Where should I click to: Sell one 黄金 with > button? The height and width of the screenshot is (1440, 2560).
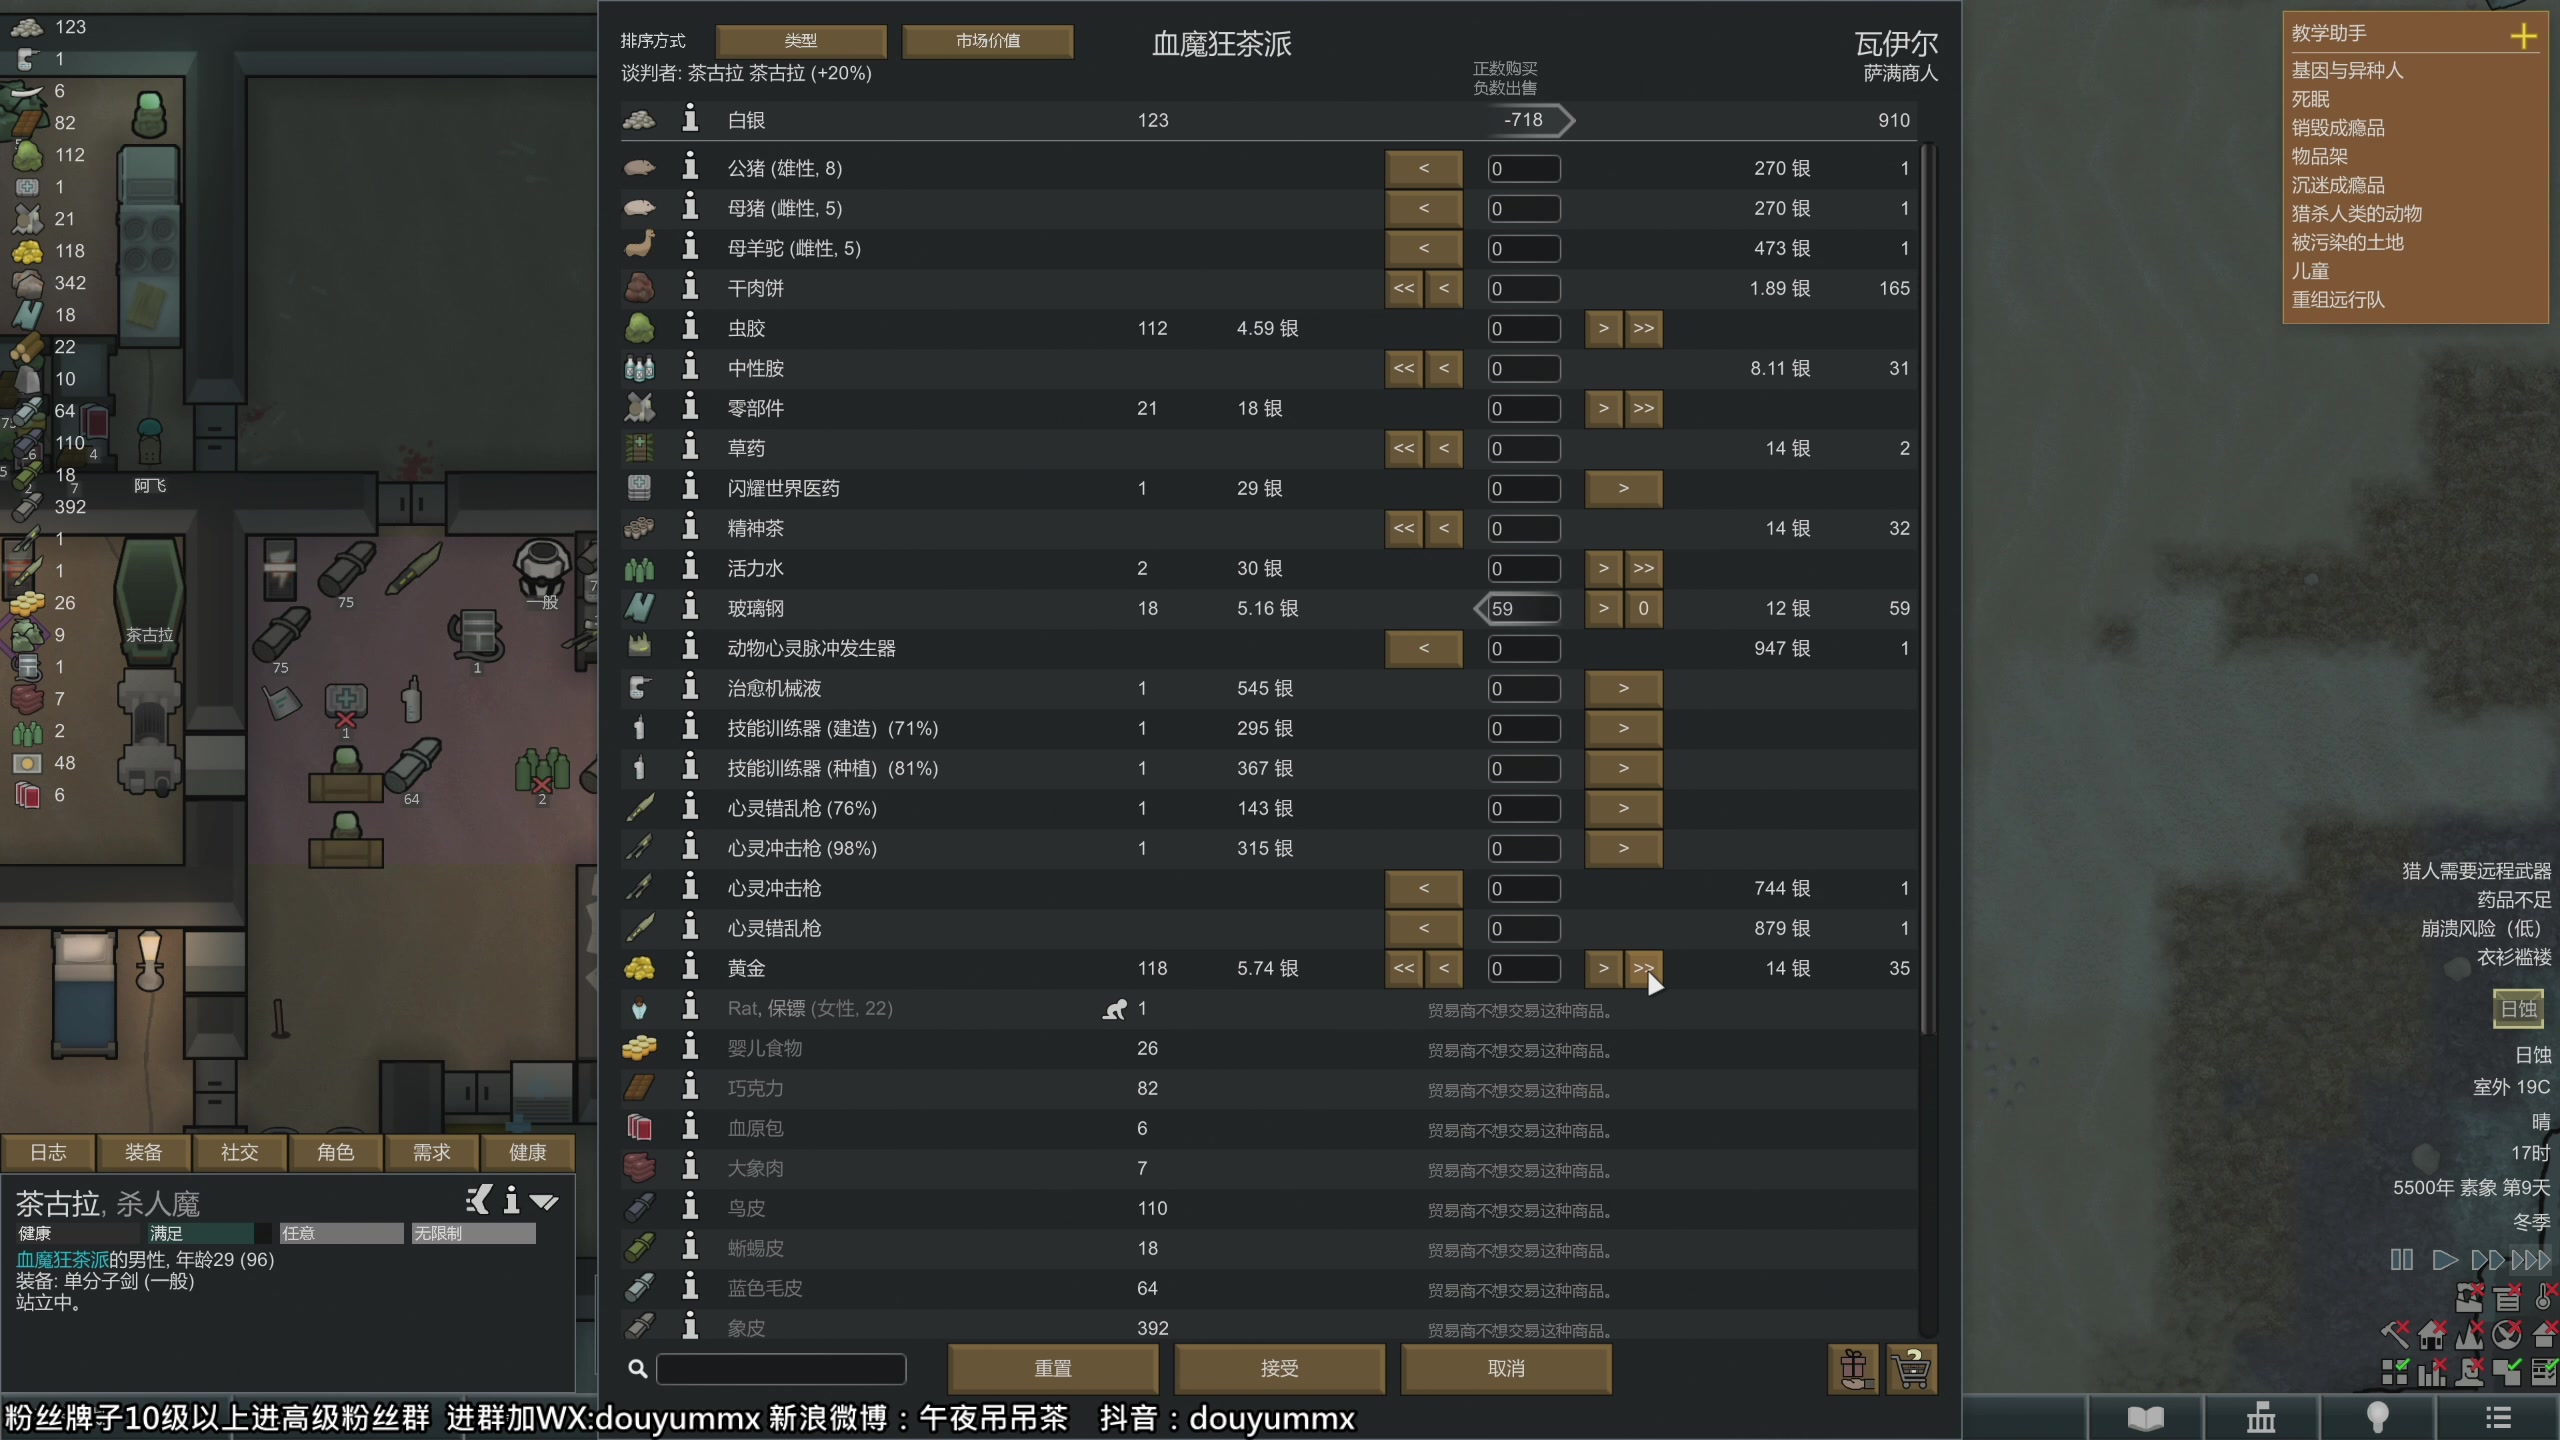(x=1604, y=968)
